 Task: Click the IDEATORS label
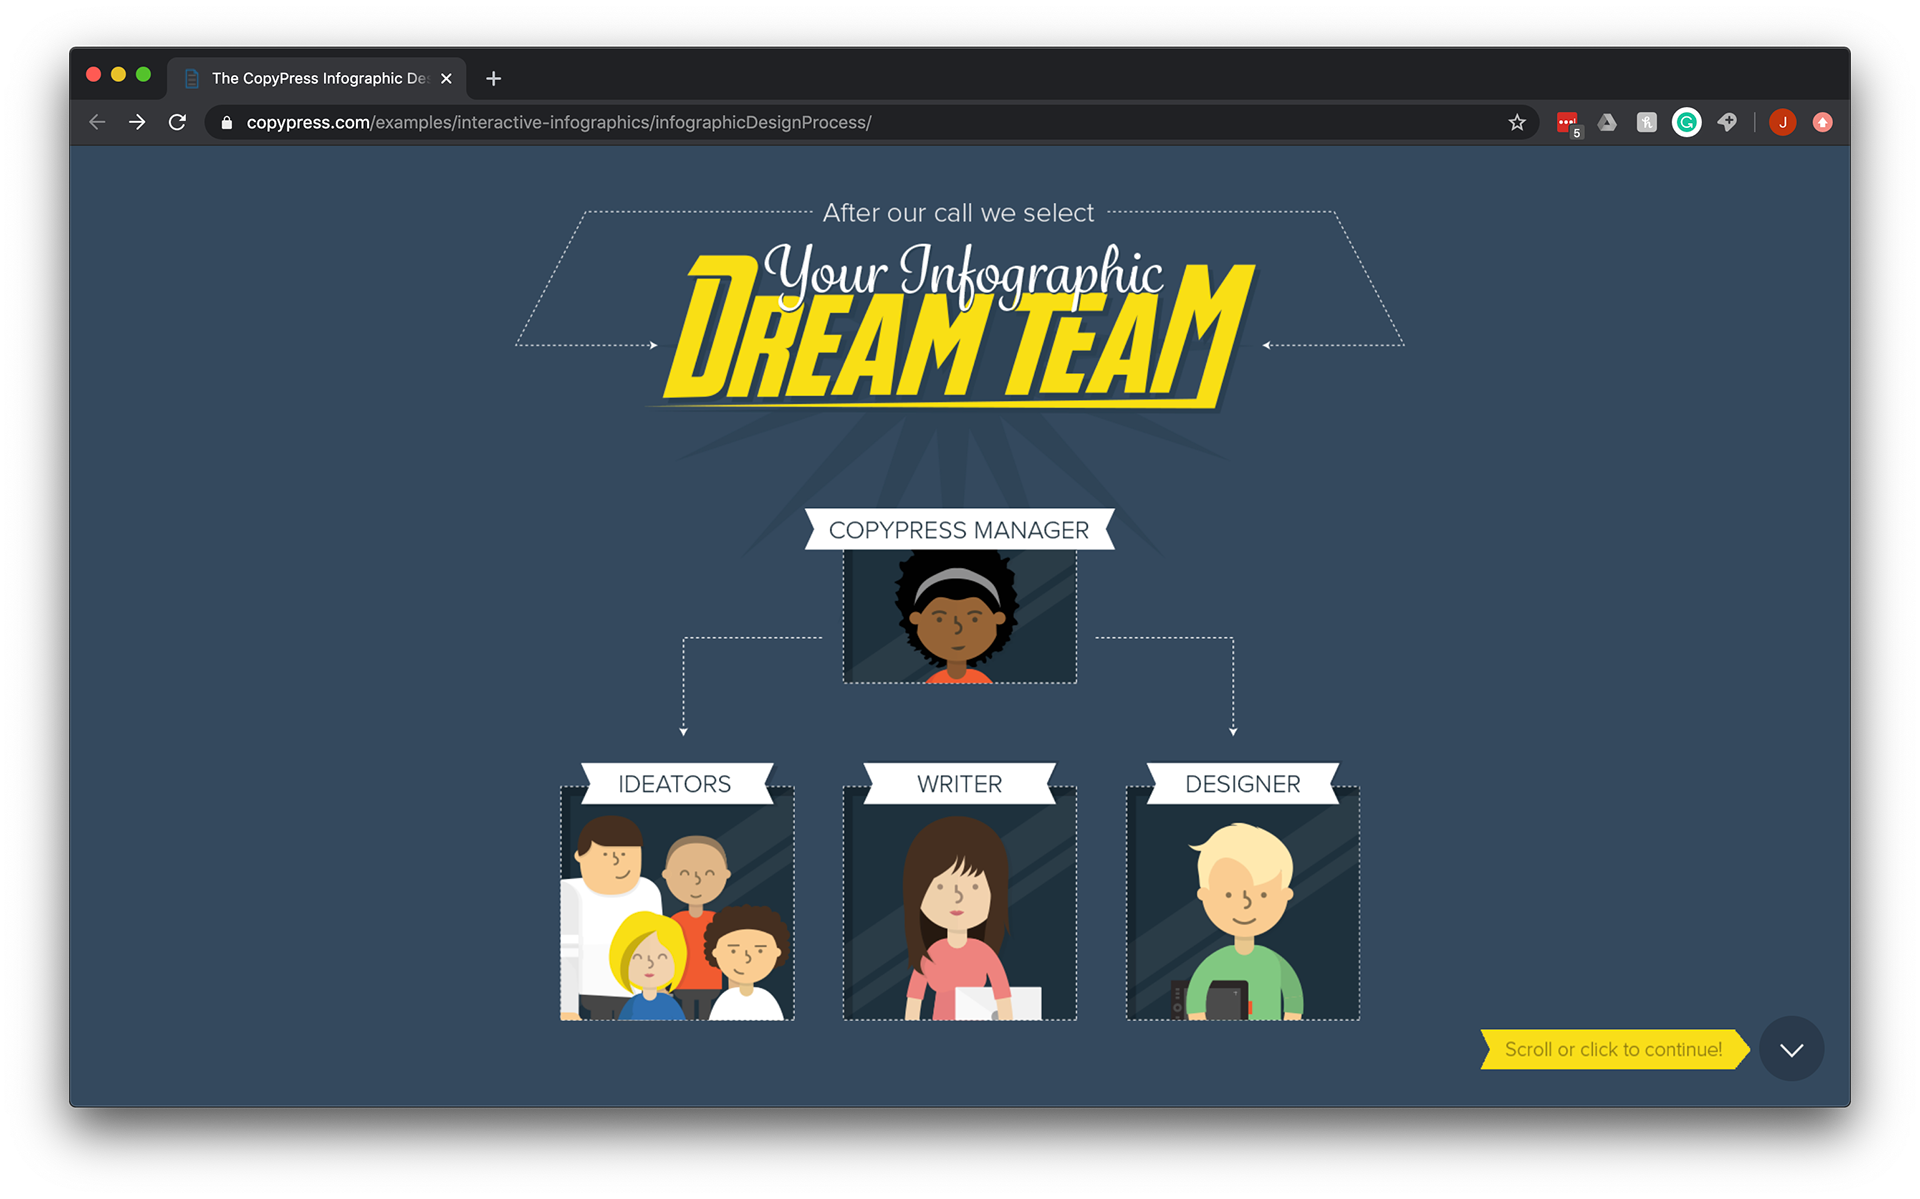675,784
